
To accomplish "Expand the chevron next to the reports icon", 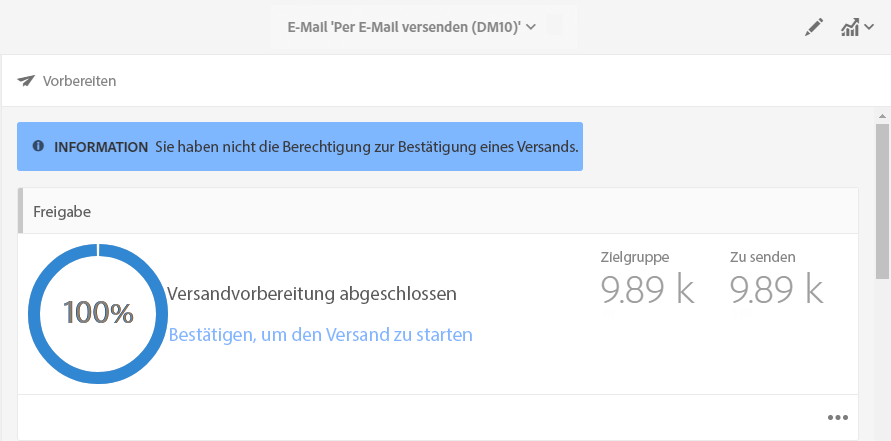I will click(x=869, y=29).
